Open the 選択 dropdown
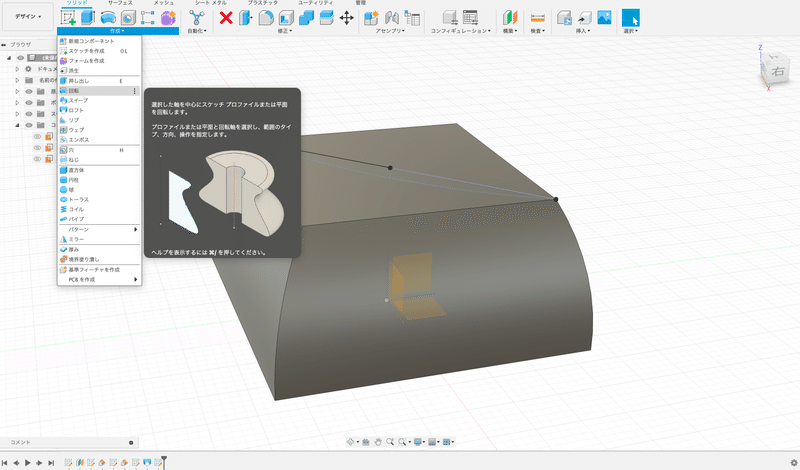 point(631,31)
